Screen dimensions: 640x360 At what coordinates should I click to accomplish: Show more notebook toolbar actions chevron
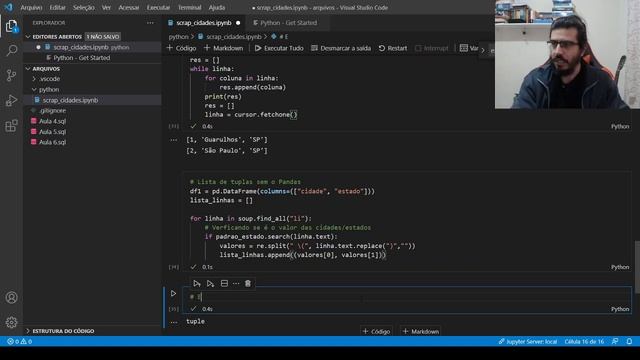(x=483, y=50)
